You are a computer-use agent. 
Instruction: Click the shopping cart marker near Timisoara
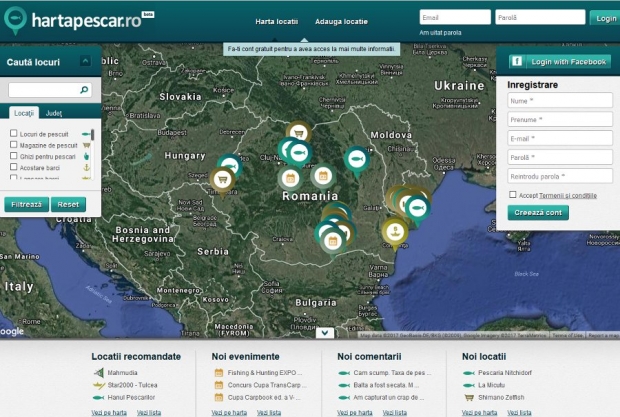pos(222,180)
